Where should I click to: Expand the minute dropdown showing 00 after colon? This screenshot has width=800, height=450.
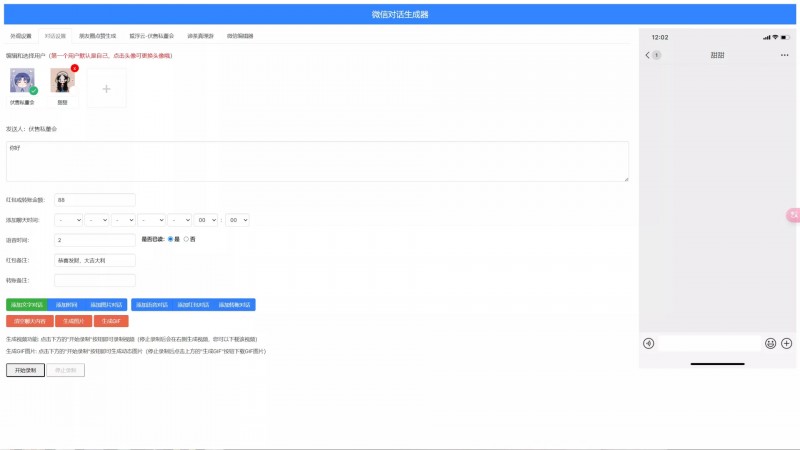(237, 220)
